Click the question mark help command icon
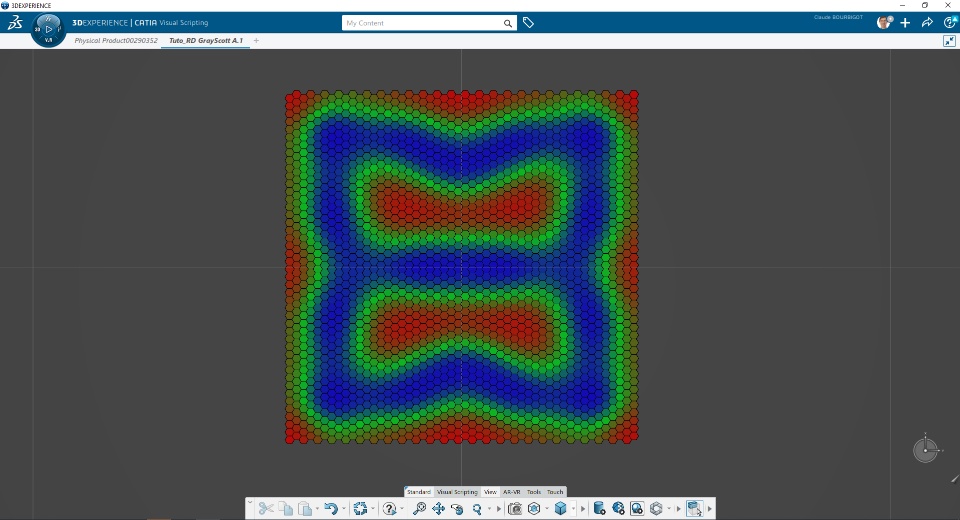The image size is (960, 520). click(389, 508)
